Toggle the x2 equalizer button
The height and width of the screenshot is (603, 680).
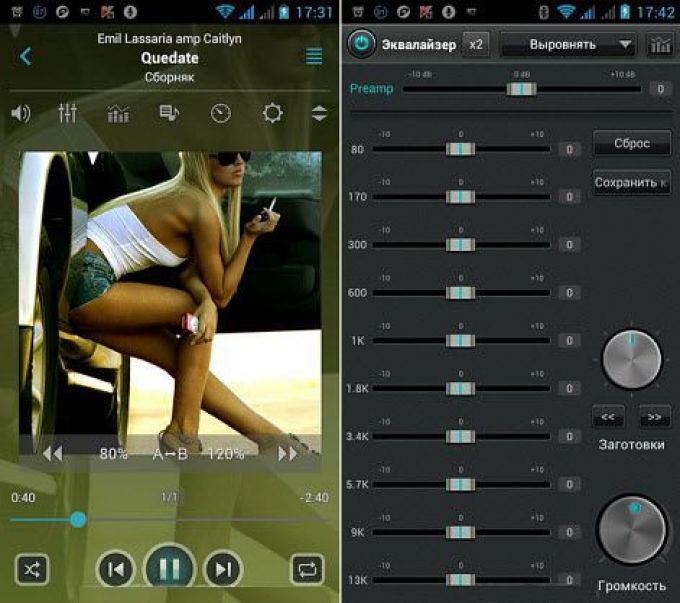[476, 45]
